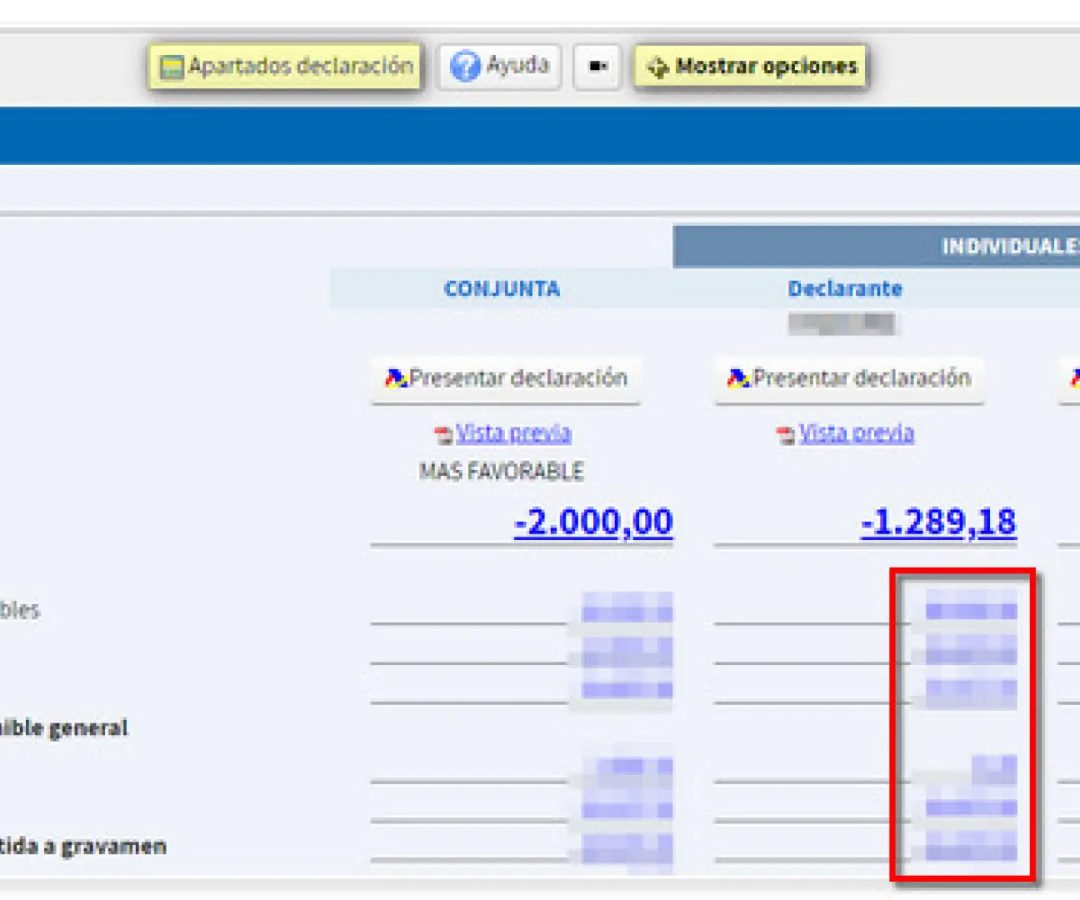Click the tax agency logo in Declarante button
This screenshot has height=900, width=1080.
pyautogui.click(x=739, y=378)
